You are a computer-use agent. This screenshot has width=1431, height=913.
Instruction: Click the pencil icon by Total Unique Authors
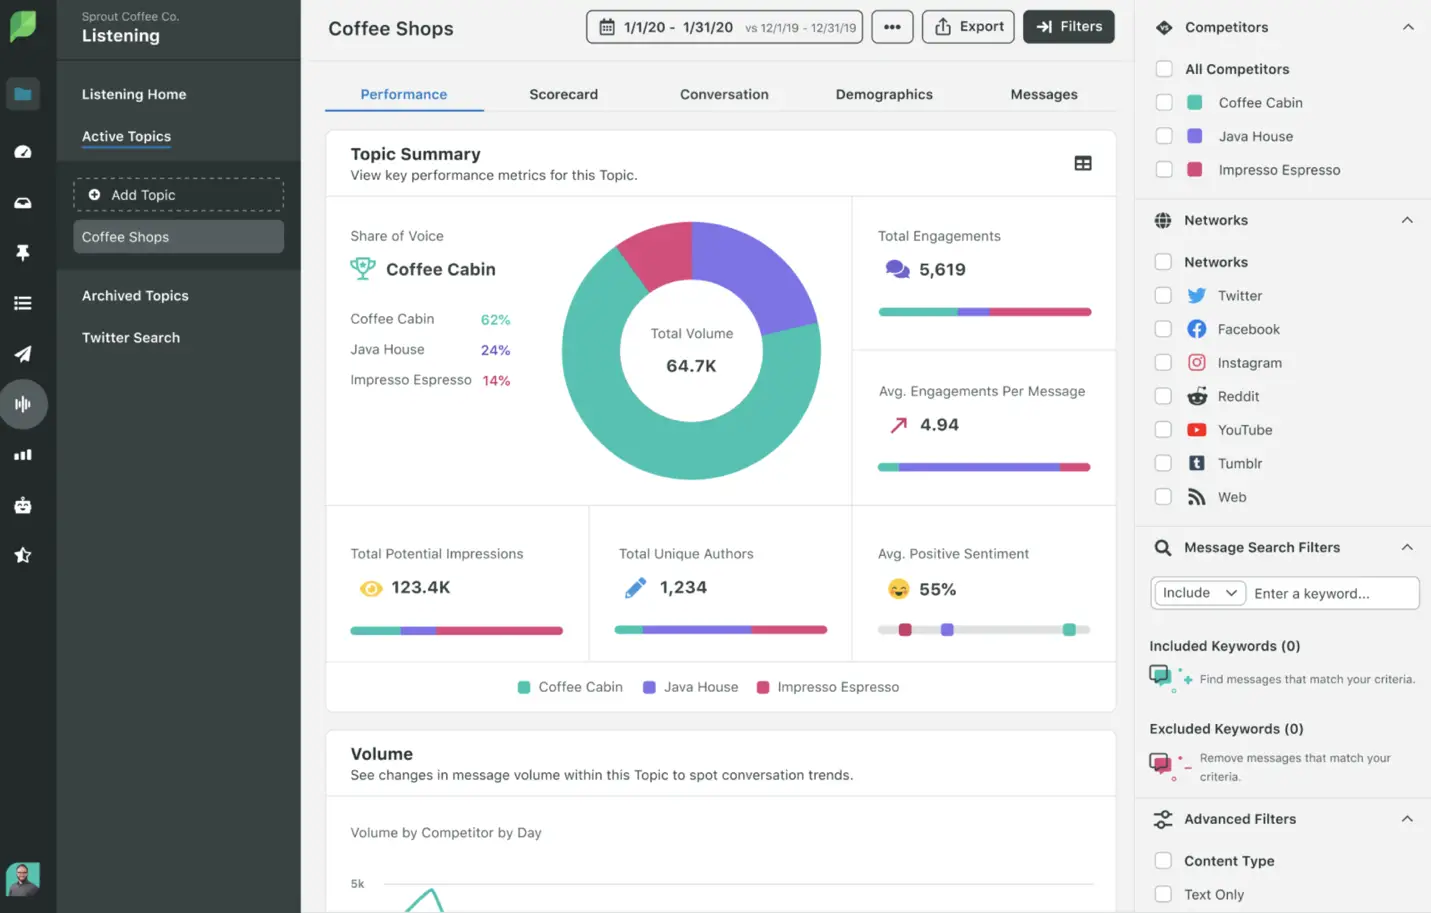[636, 588]
